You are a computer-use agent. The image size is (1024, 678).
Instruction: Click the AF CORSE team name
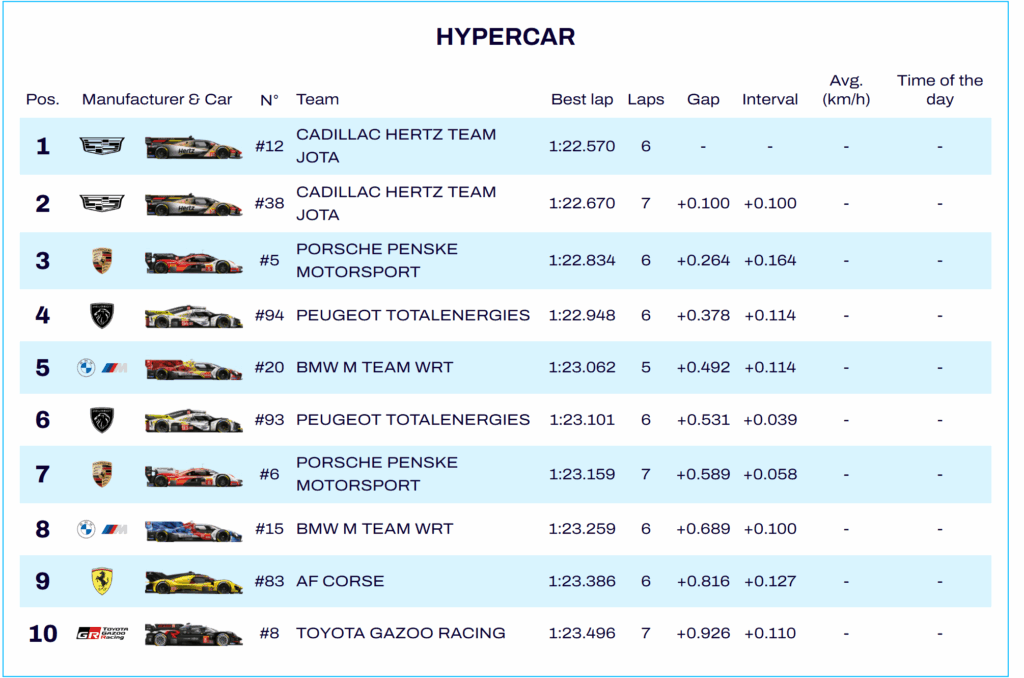[340, 581]
